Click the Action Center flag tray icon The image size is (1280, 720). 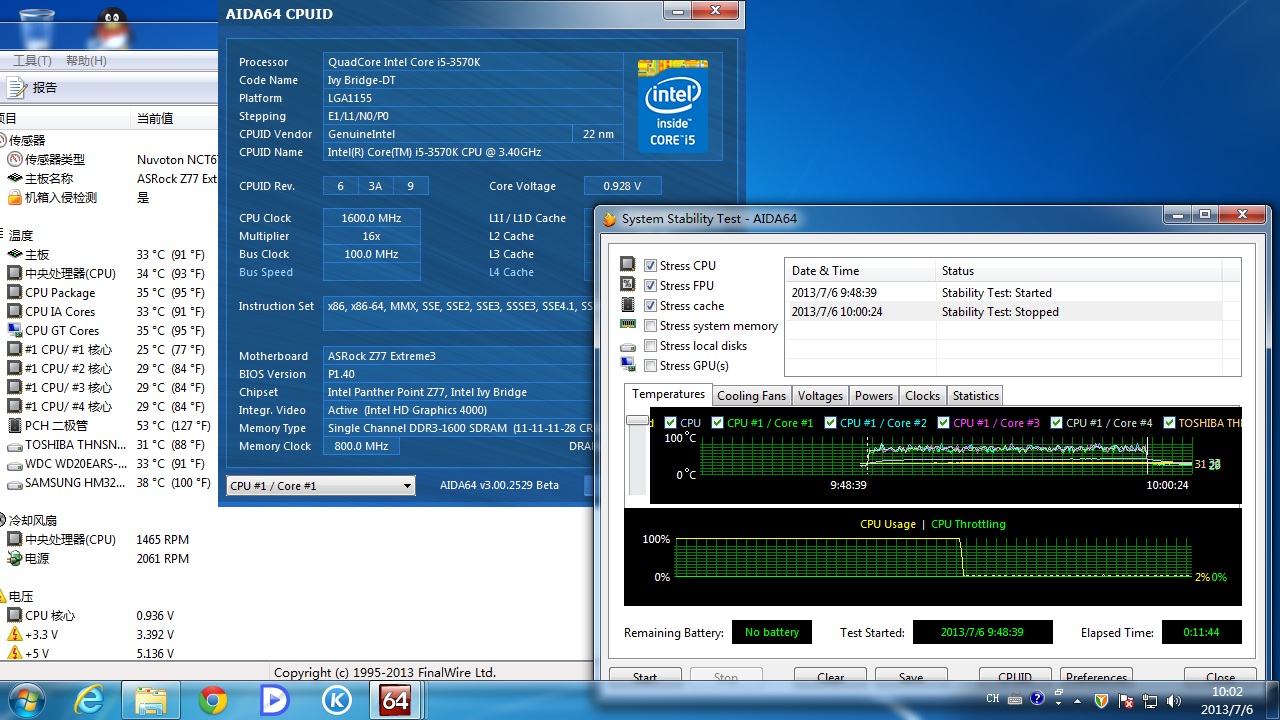coord(1126,699)
